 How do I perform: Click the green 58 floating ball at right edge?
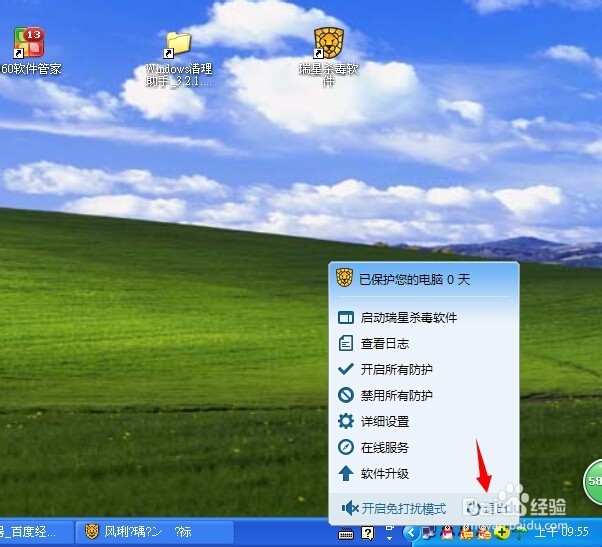point(593,481)
